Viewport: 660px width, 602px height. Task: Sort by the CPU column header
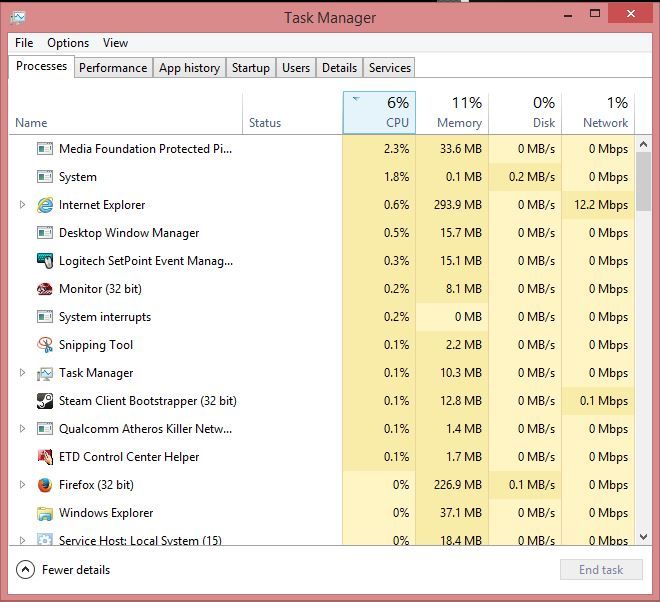[x=379, y=113]
